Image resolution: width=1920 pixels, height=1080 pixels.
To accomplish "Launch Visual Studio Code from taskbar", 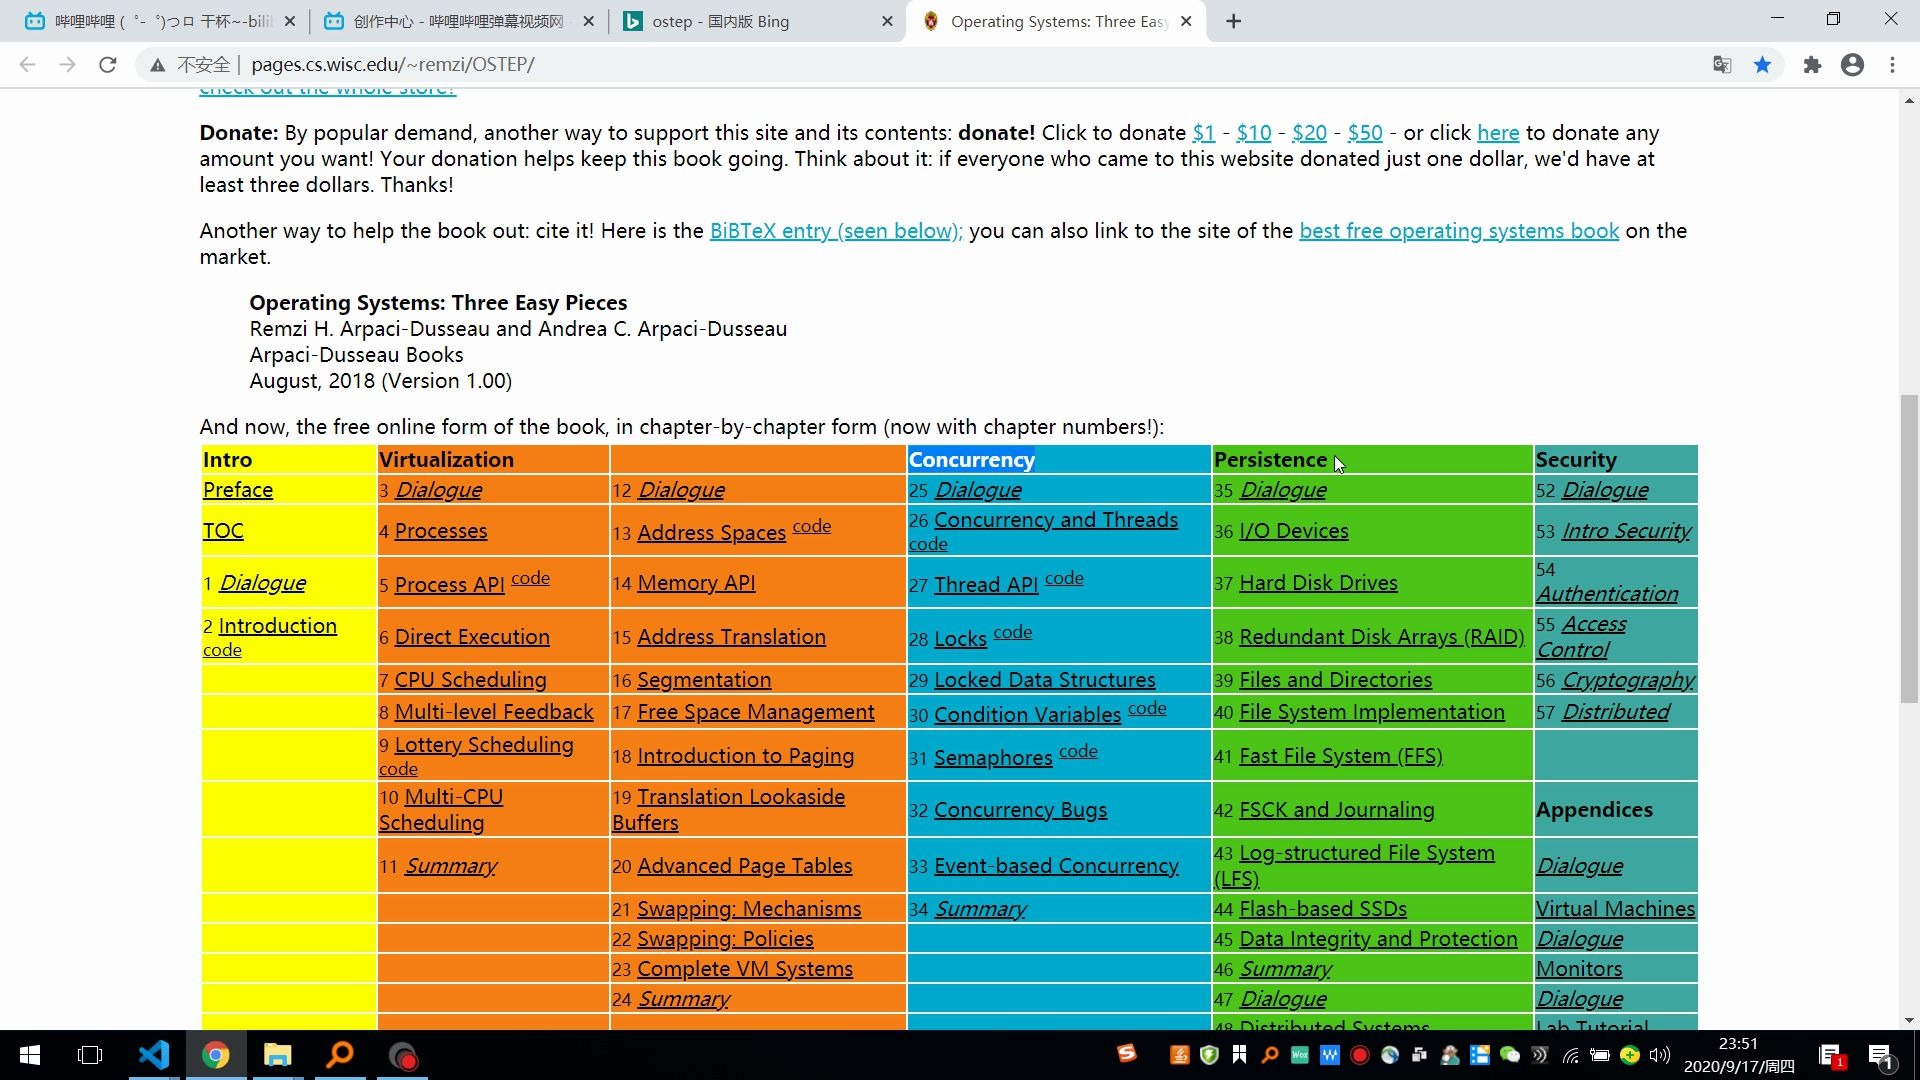I will pyautogui.click(x=154, y=1055).
